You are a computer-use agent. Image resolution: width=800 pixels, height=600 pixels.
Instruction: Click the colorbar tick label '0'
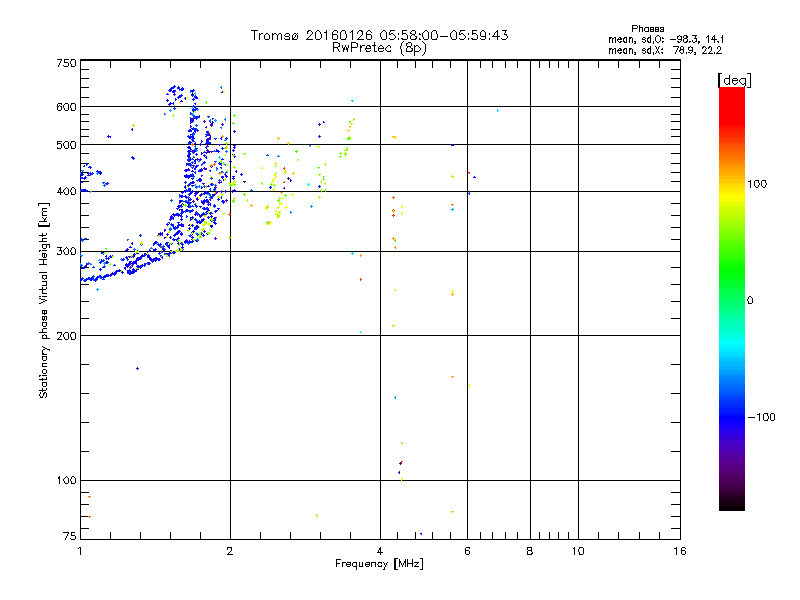750,301
